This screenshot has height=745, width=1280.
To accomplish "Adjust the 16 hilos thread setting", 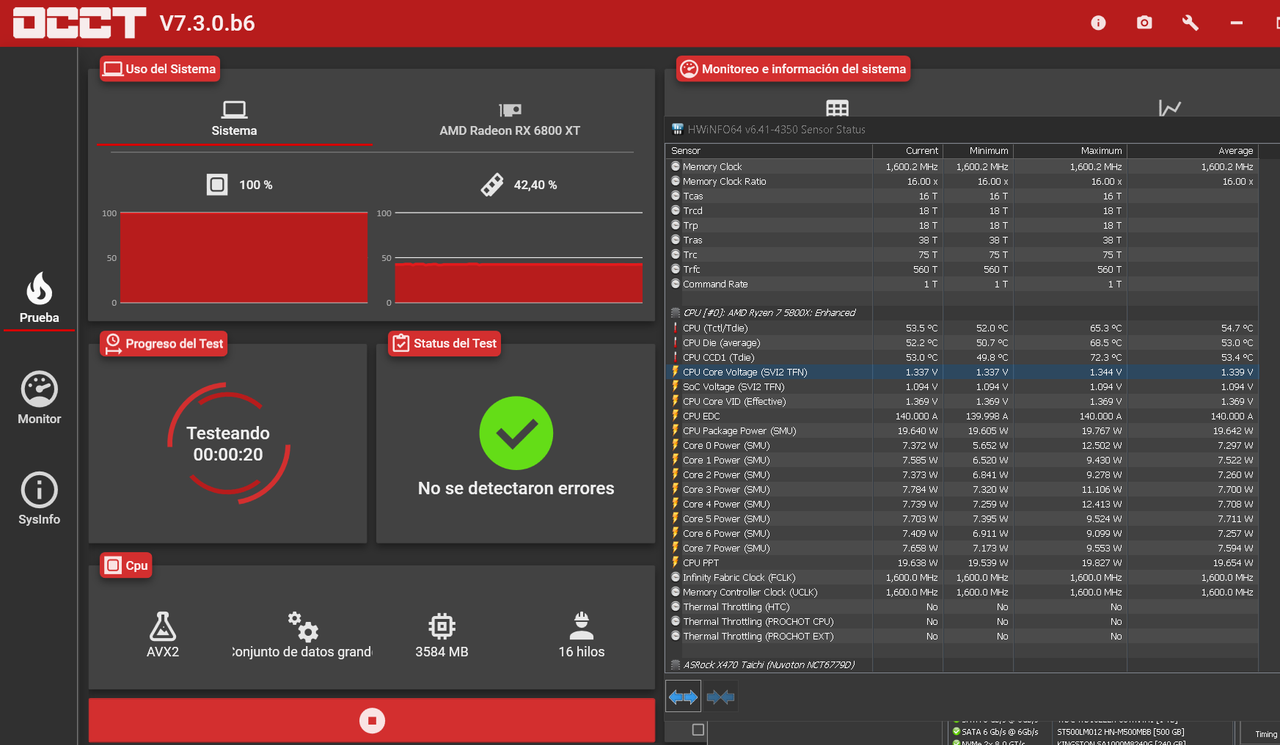I will [x=581, y=635].
